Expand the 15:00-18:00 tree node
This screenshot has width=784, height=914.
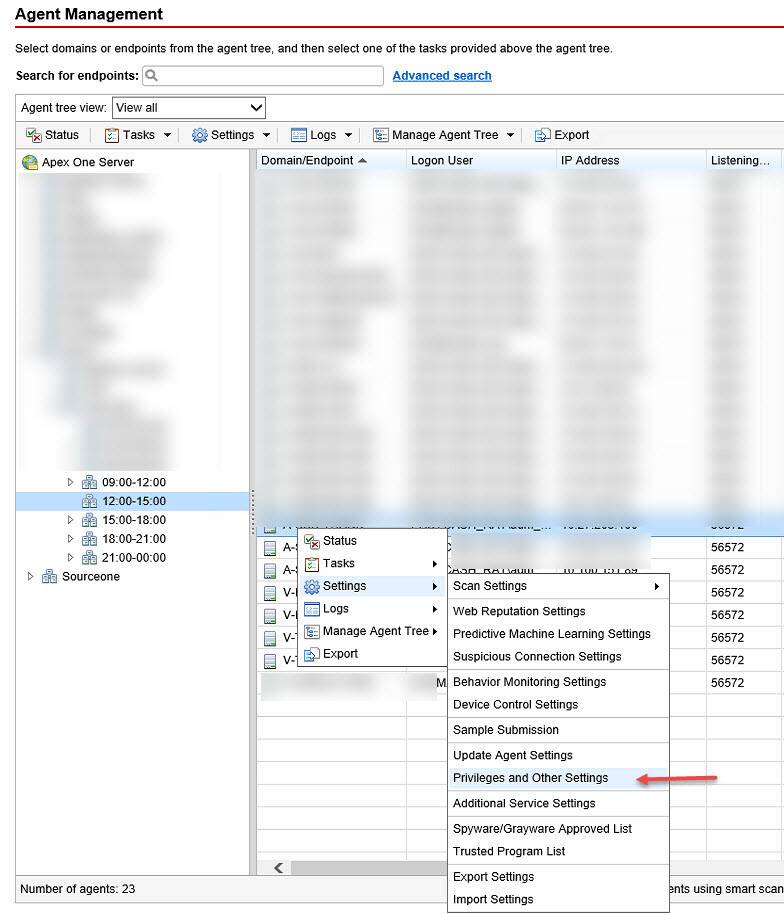click(70, 520)
